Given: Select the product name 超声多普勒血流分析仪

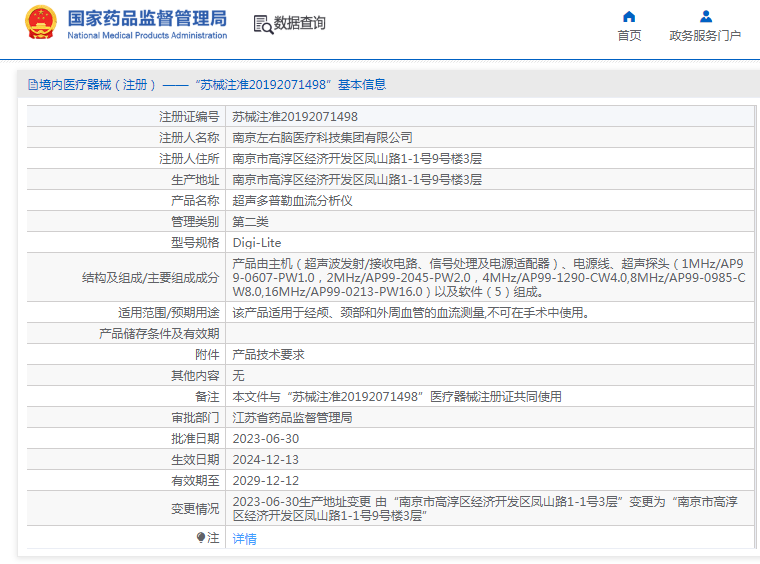Looking at the screenshot, I should coord(292,201).
